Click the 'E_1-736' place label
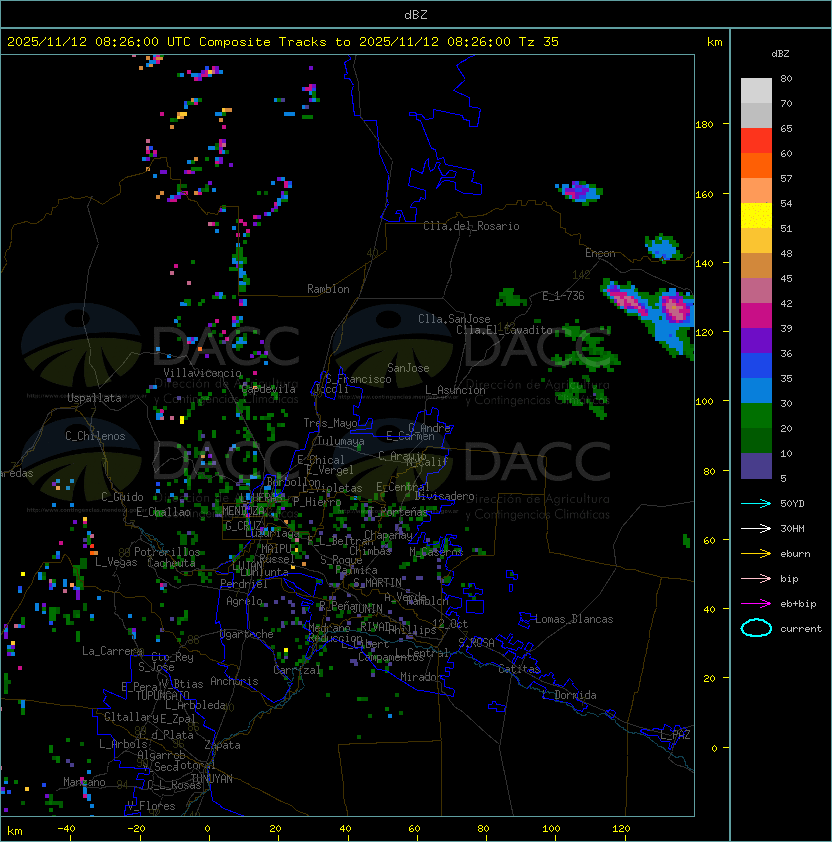The height and width of the screenshot is (842, 832). pyautogui.click(x=563, y=296)
